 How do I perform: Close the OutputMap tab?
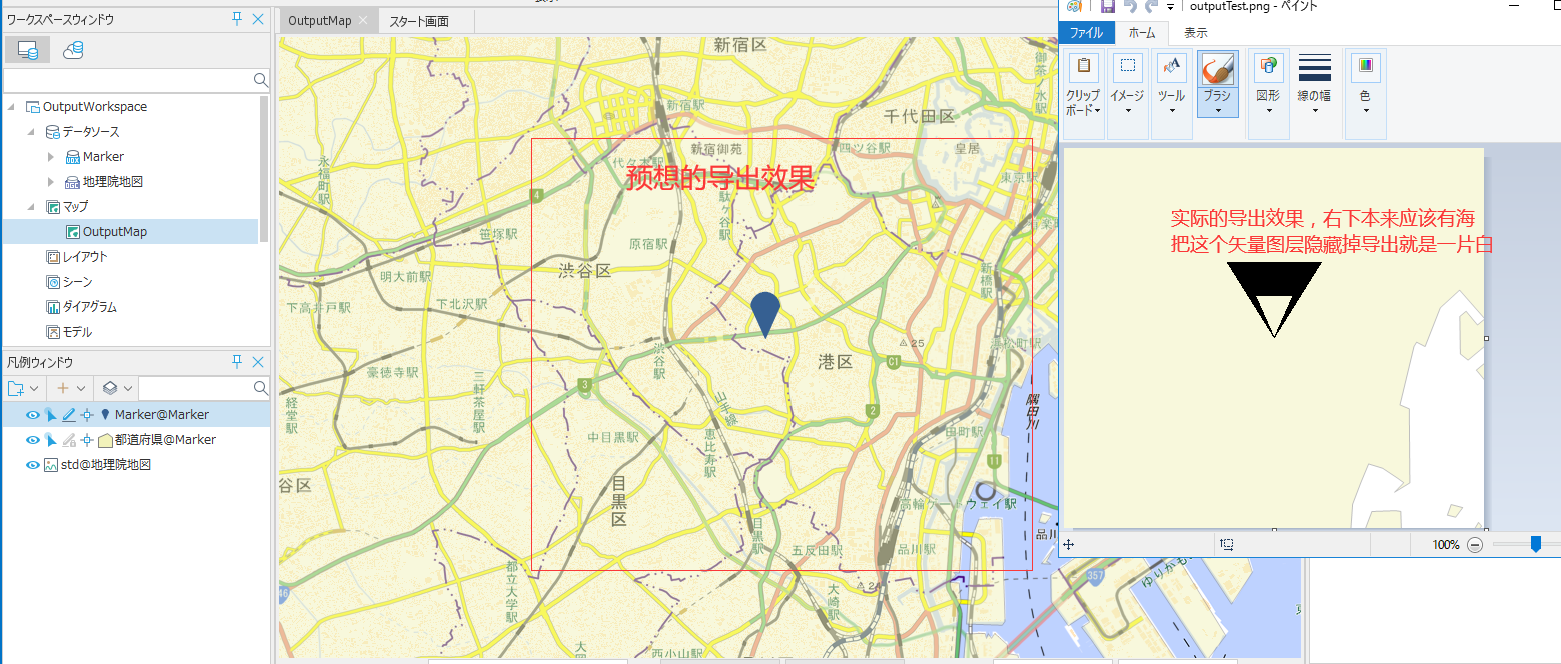tap(363, 21)
